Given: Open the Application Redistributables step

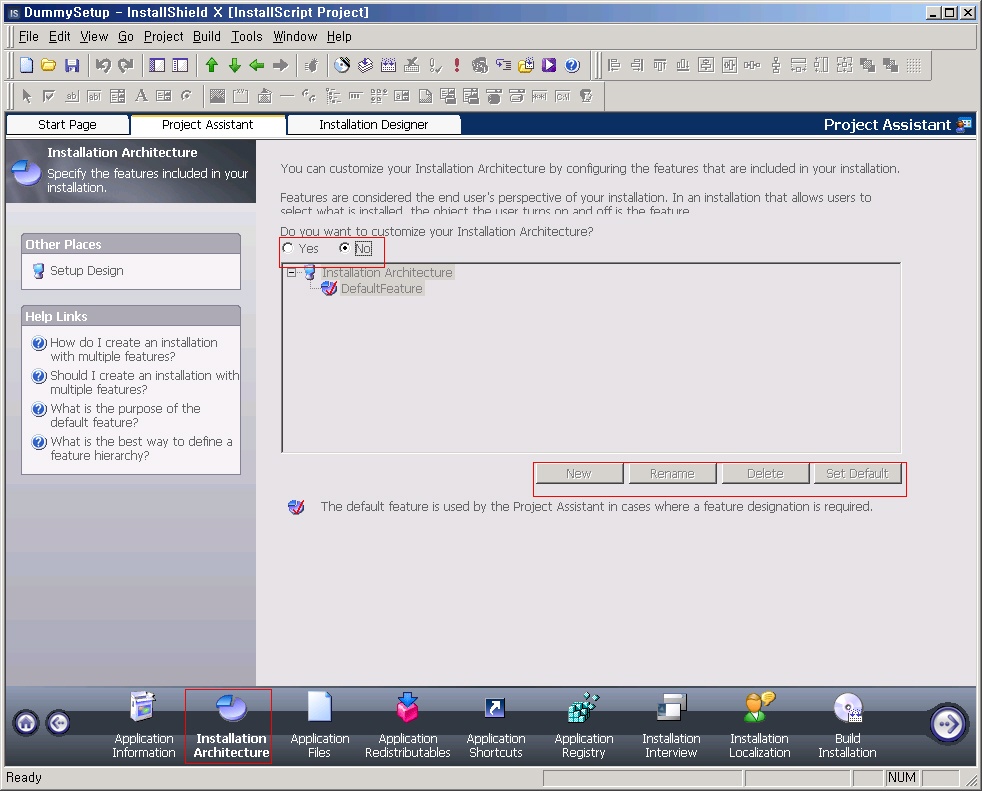Looking at the screenshot, I should [x=408, y=725].
